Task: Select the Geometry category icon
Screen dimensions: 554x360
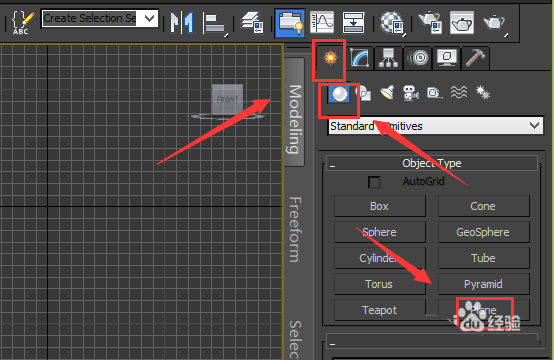Action: 339,94
